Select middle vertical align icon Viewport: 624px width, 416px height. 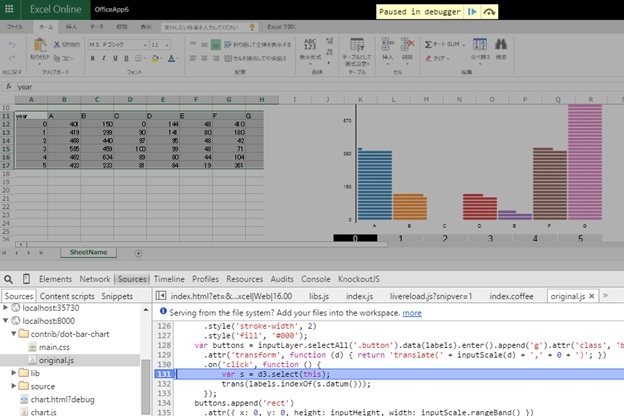204,45
